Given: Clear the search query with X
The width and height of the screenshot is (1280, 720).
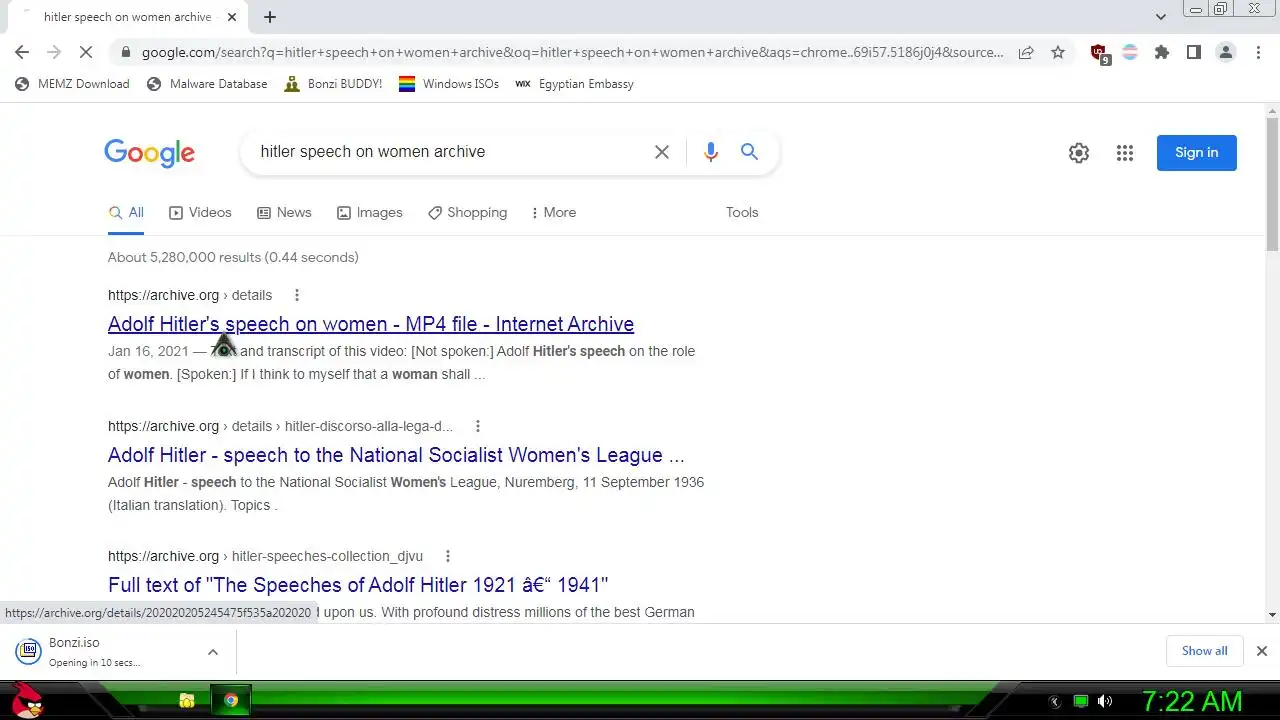Looking at the screenshot, I should [662, 152].
